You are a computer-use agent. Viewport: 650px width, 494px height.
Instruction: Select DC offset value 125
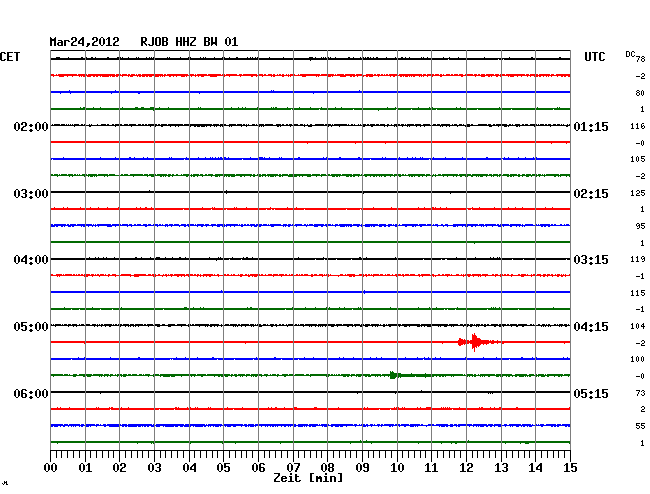tap(638, 193)
